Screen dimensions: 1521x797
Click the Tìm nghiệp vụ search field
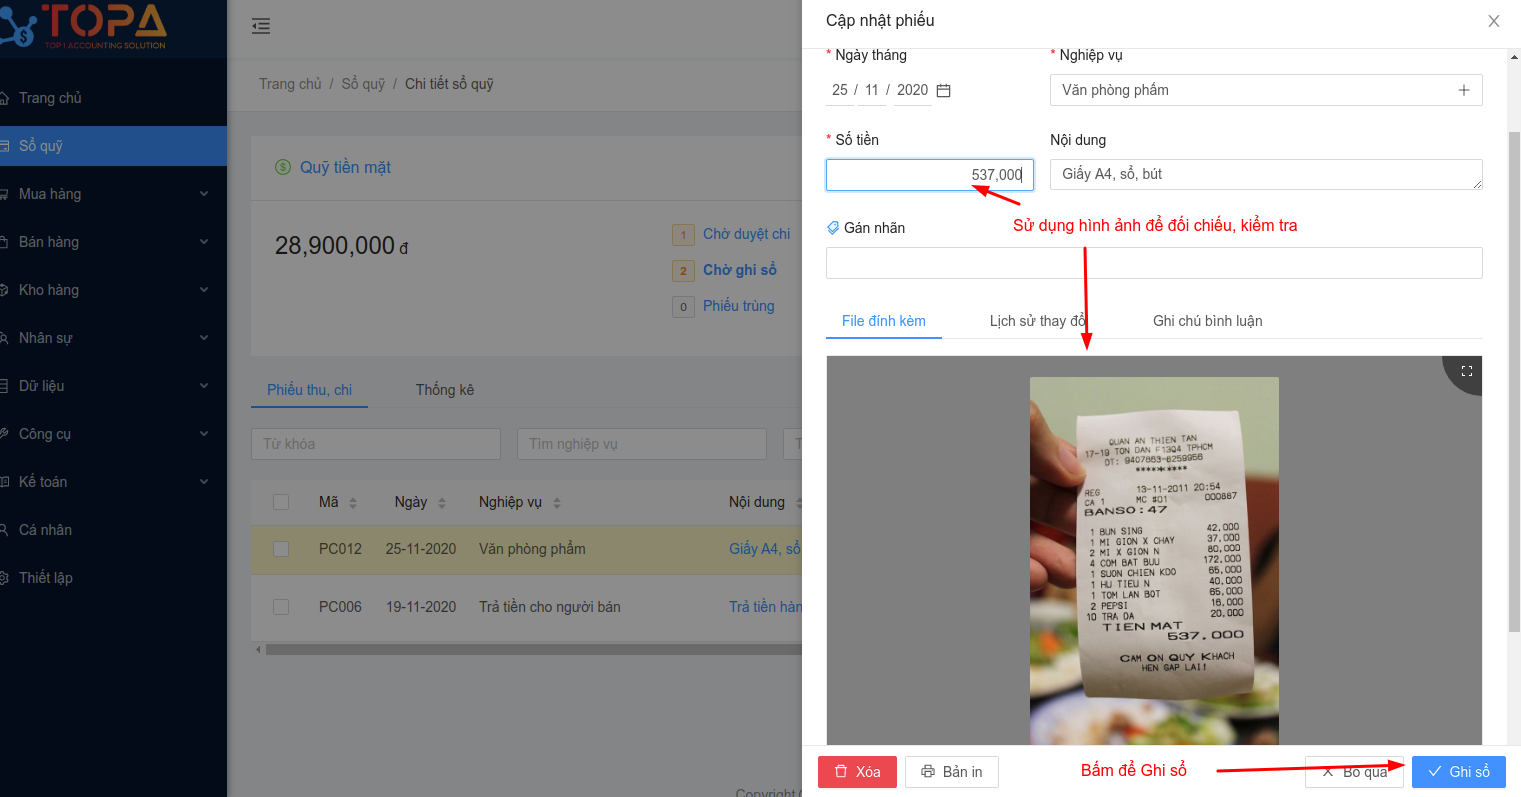tap(642, 444)
